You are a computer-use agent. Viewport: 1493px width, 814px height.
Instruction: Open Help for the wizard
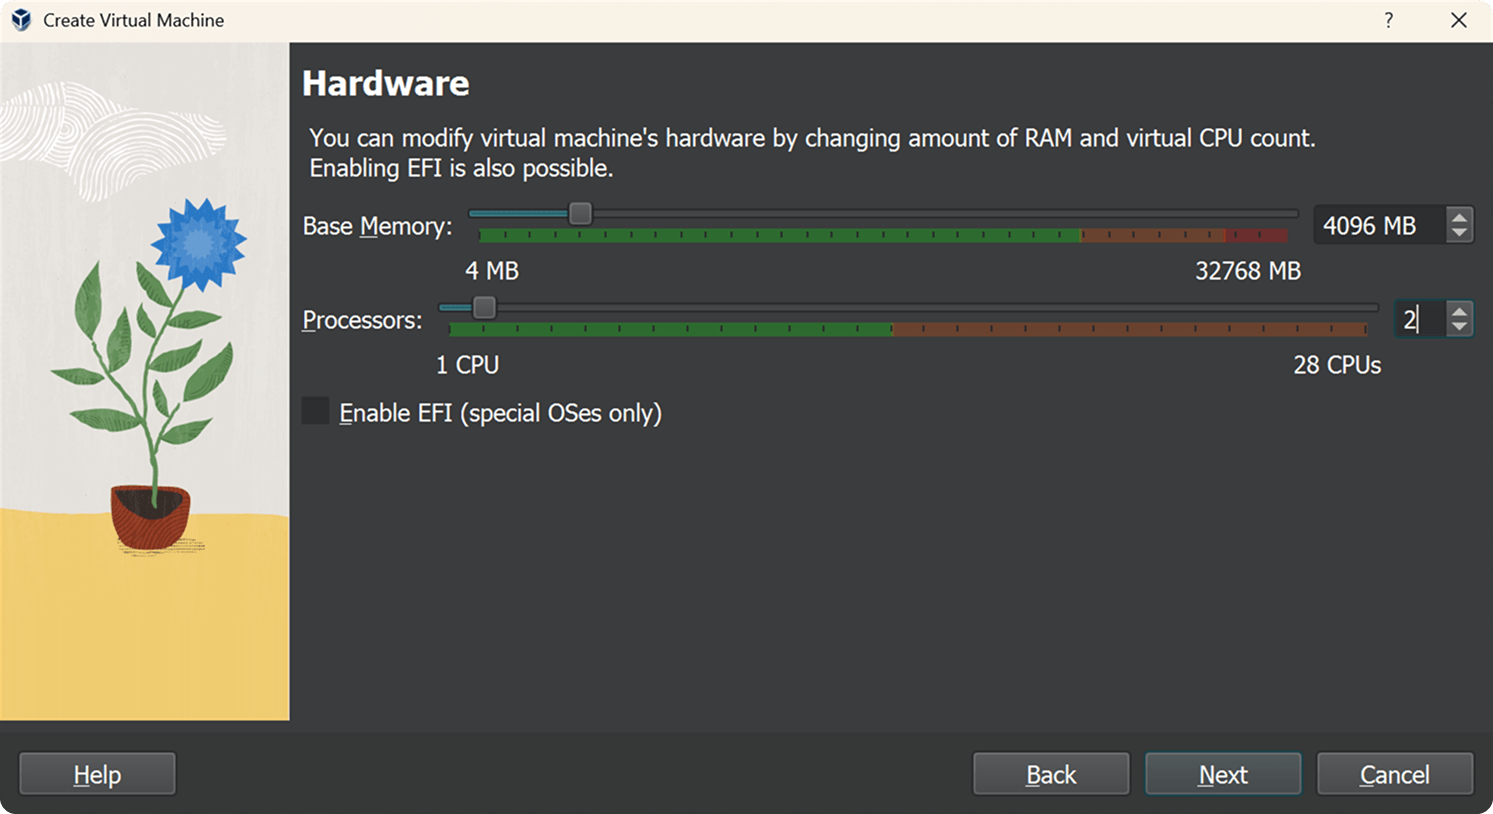coord(97,774)
